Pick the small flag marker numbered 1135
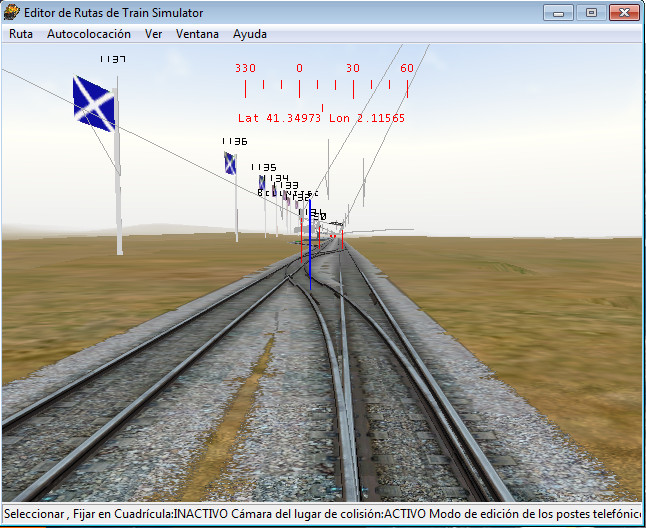 coord(262,183)
